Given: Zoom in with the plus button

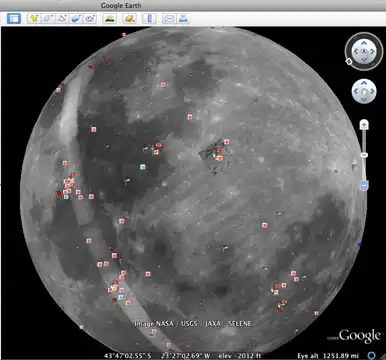Looking at the screenshot, I should (x=364, y=125).
